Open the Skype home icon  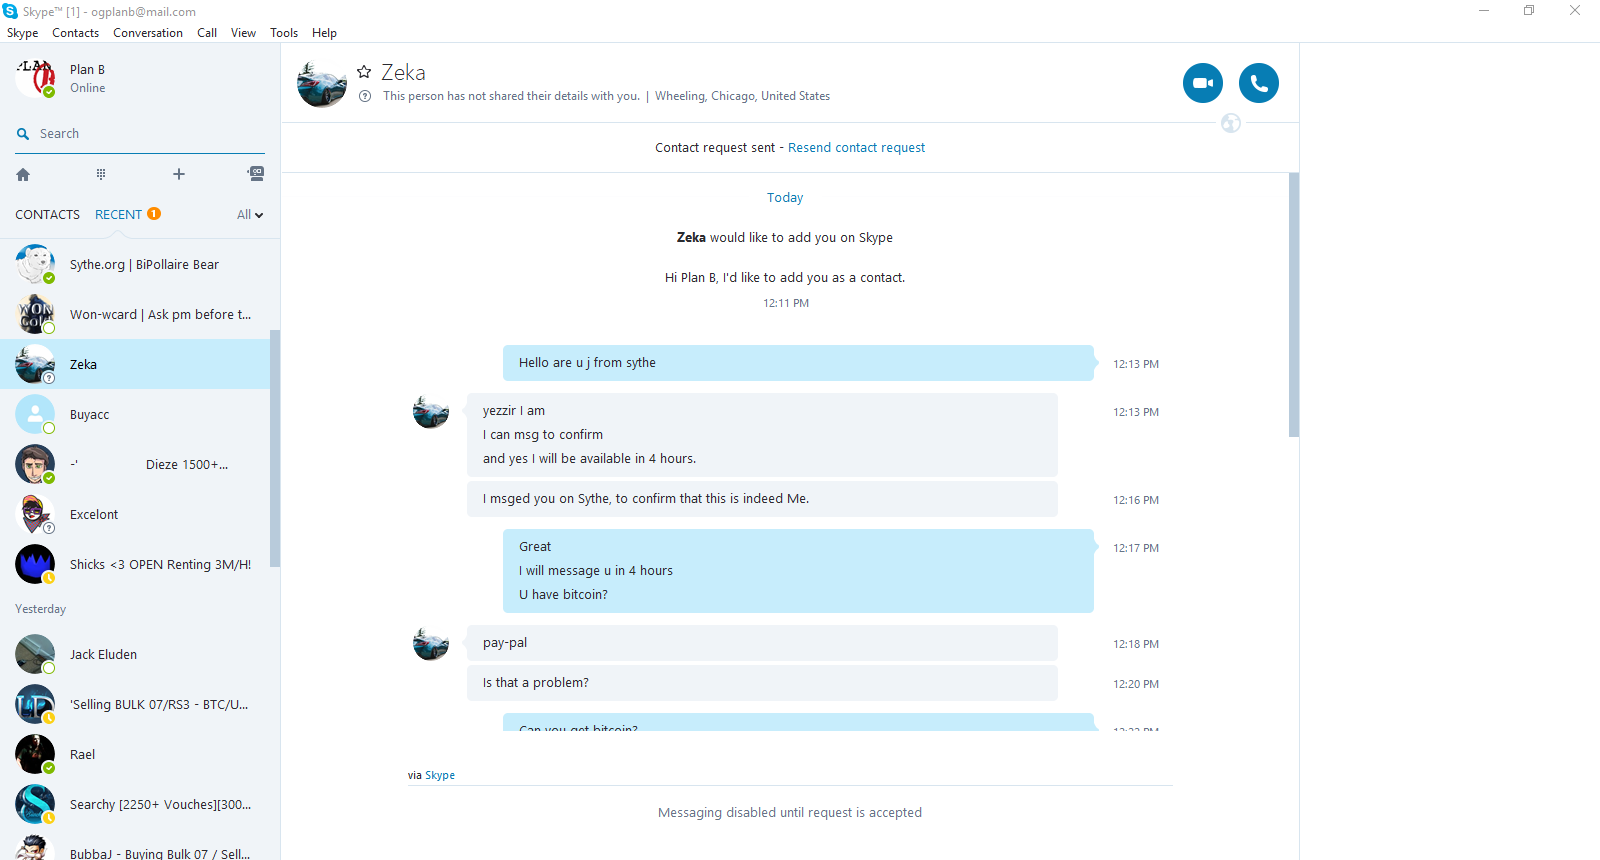point(23,174)
